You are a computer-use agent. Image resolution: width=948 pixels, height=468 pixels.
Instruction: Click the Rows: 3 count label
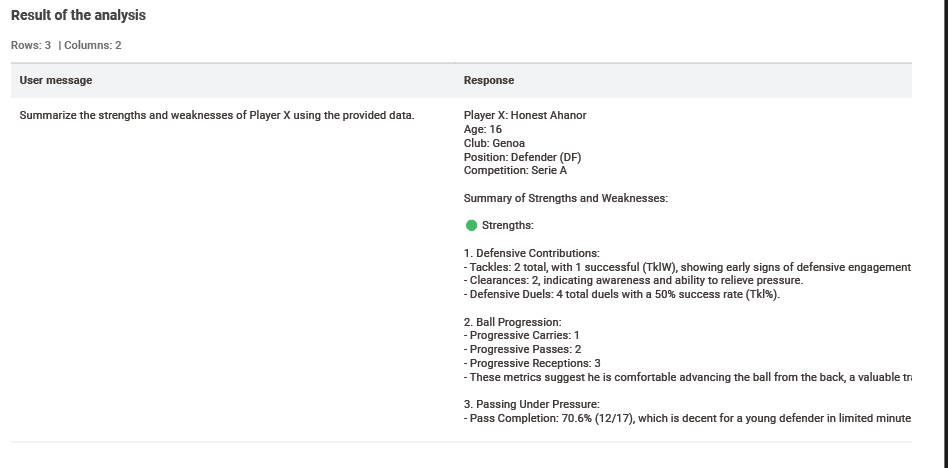click(31, 45)
